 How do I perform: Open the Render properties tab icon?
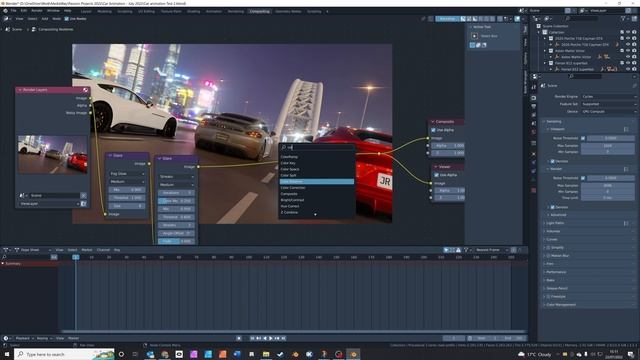tap(533, 98)
